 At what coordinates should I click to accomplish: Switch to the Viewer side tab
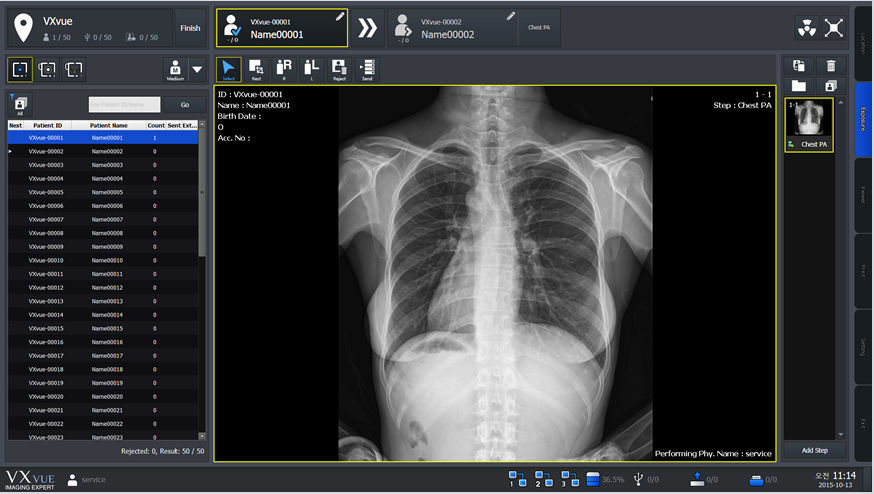pyautogui.click(x=863, y=195)
